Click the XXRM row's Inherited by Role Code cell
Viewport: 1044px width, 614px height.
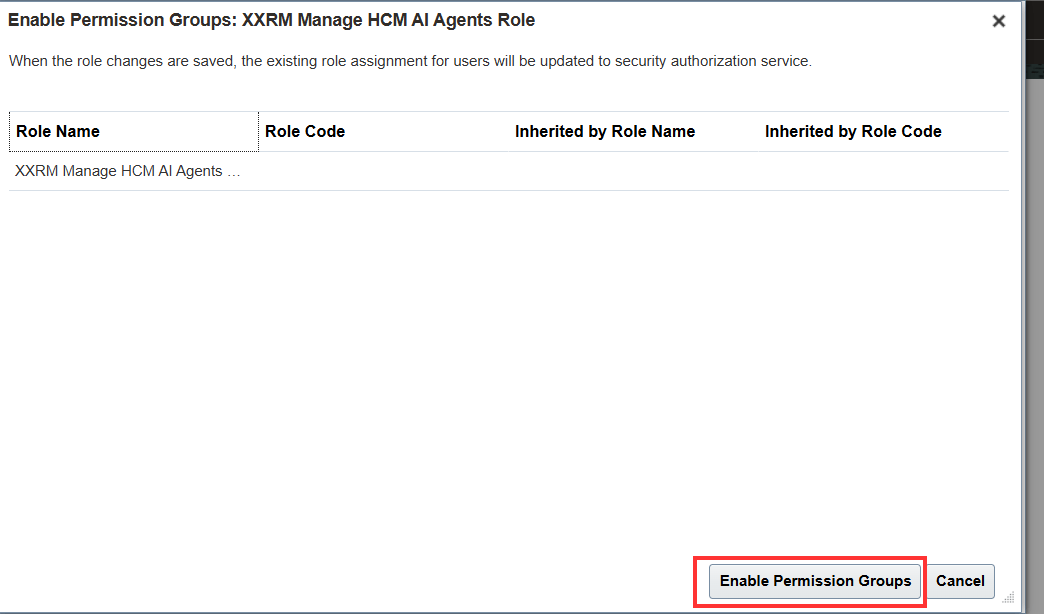pos(883,171)
